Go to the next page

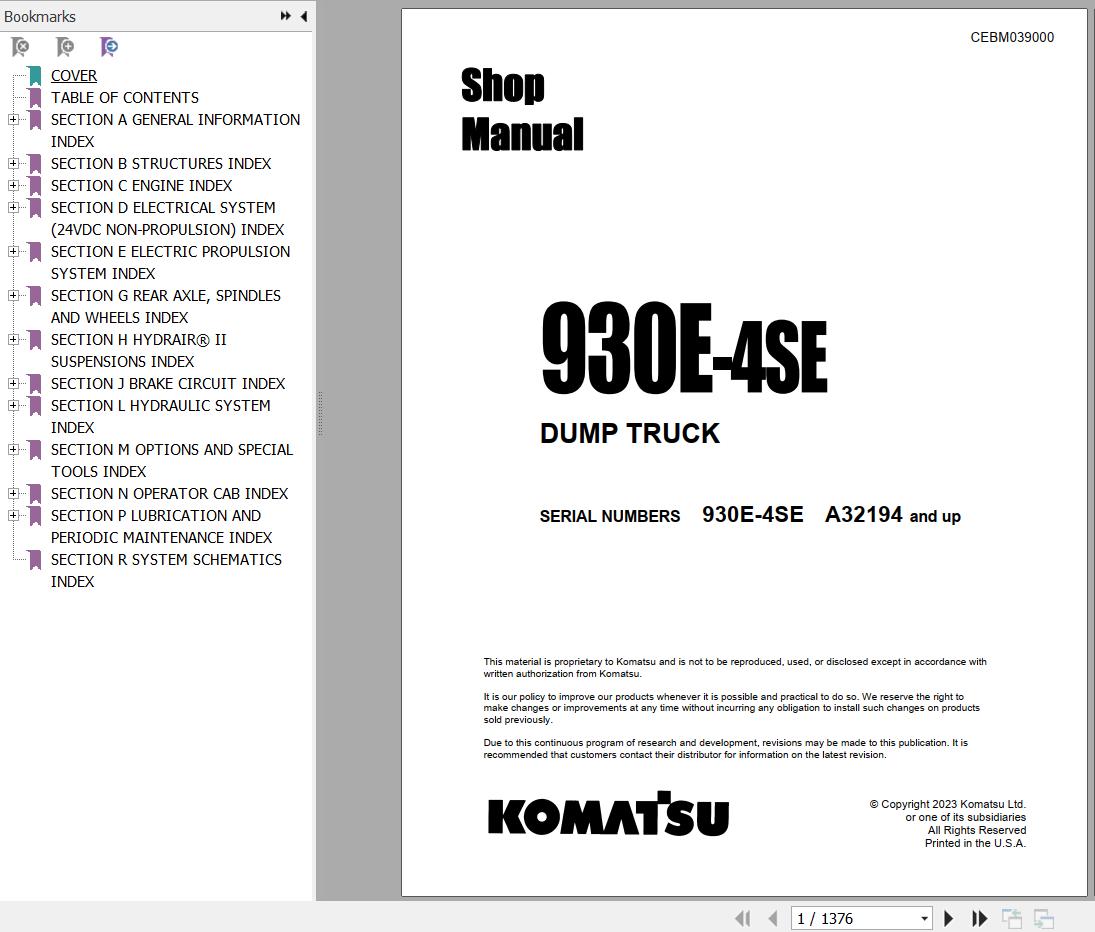click(x=948, y=918)
